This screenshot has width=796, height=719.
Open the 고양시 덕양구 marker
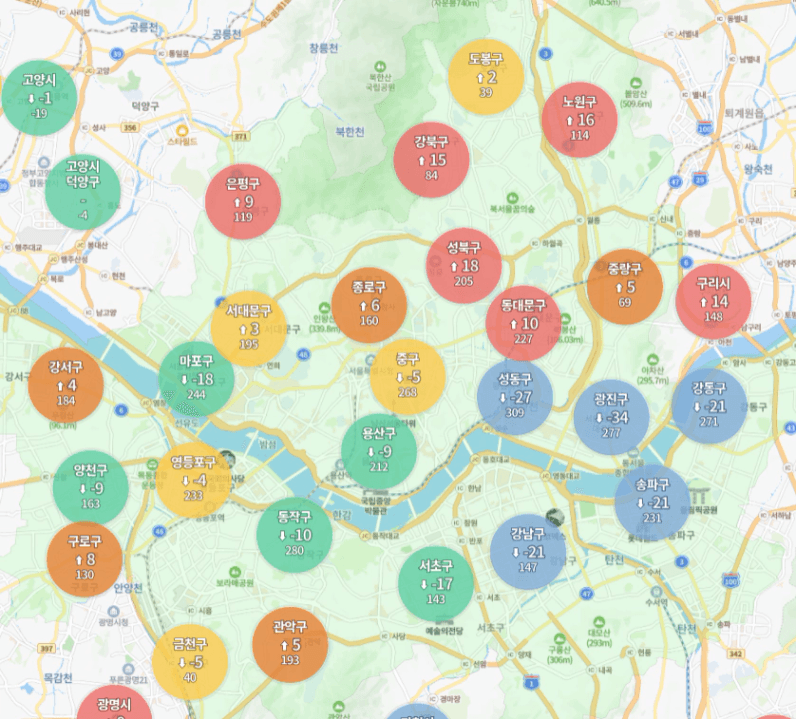point(82,193)
